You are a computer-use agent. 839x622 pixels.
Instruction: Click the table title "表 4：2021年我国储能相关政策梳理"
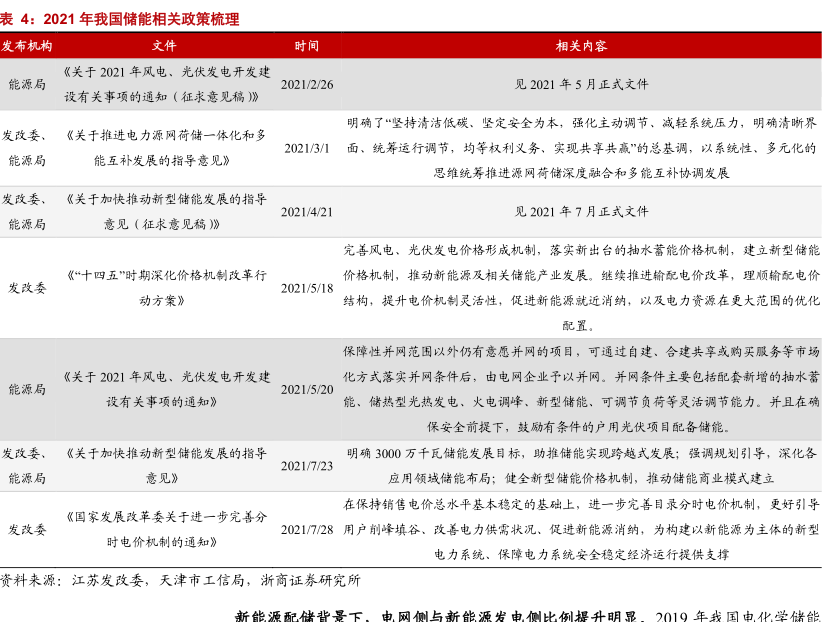[120, 19]
